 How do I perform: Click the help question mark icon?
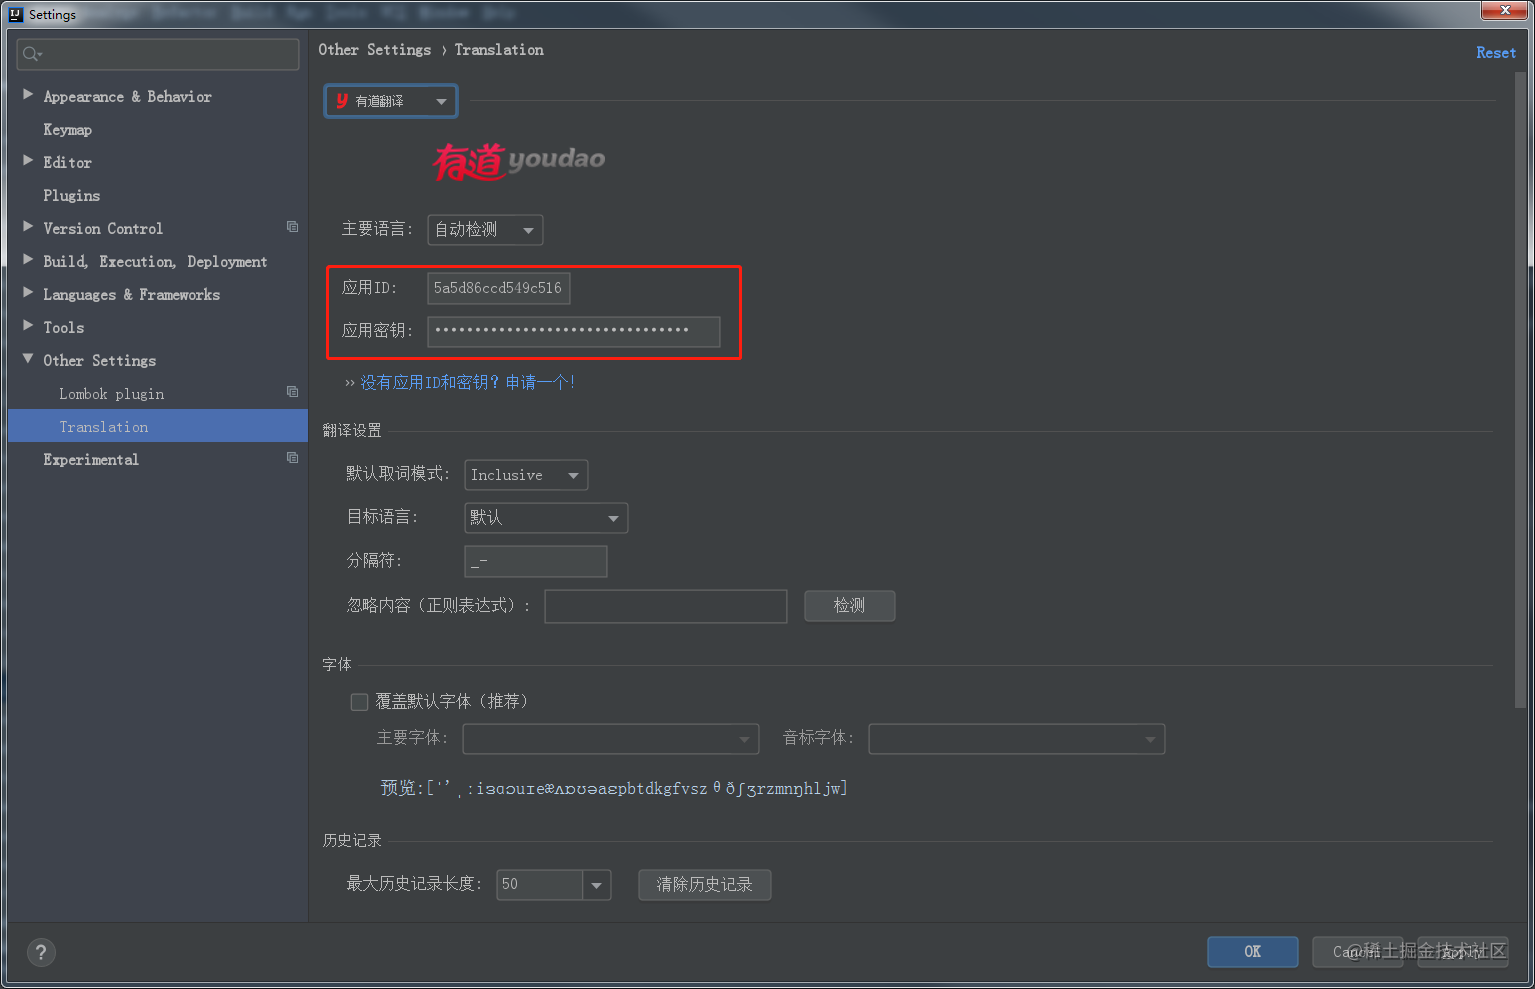41,952
